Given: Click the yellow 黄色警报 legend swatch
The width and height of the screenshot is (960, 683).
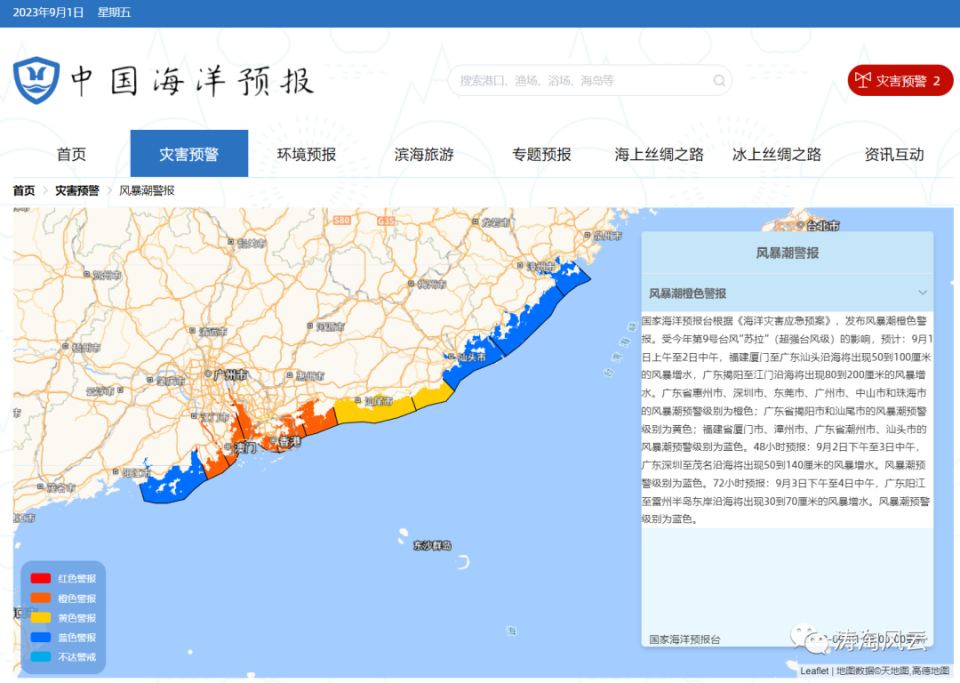Looking at the screenshot, I should pyautogui.click(x=40, y=618).
